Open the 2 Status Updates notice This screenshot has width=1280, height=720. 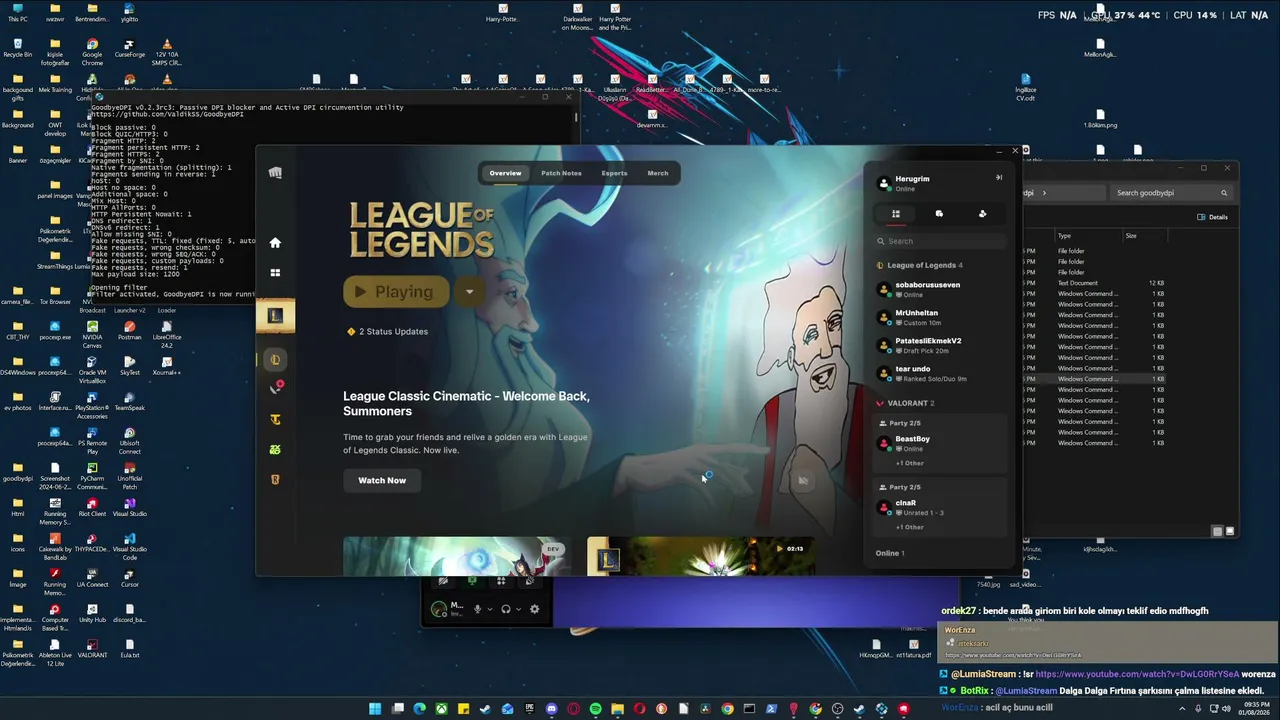point(387,331)
